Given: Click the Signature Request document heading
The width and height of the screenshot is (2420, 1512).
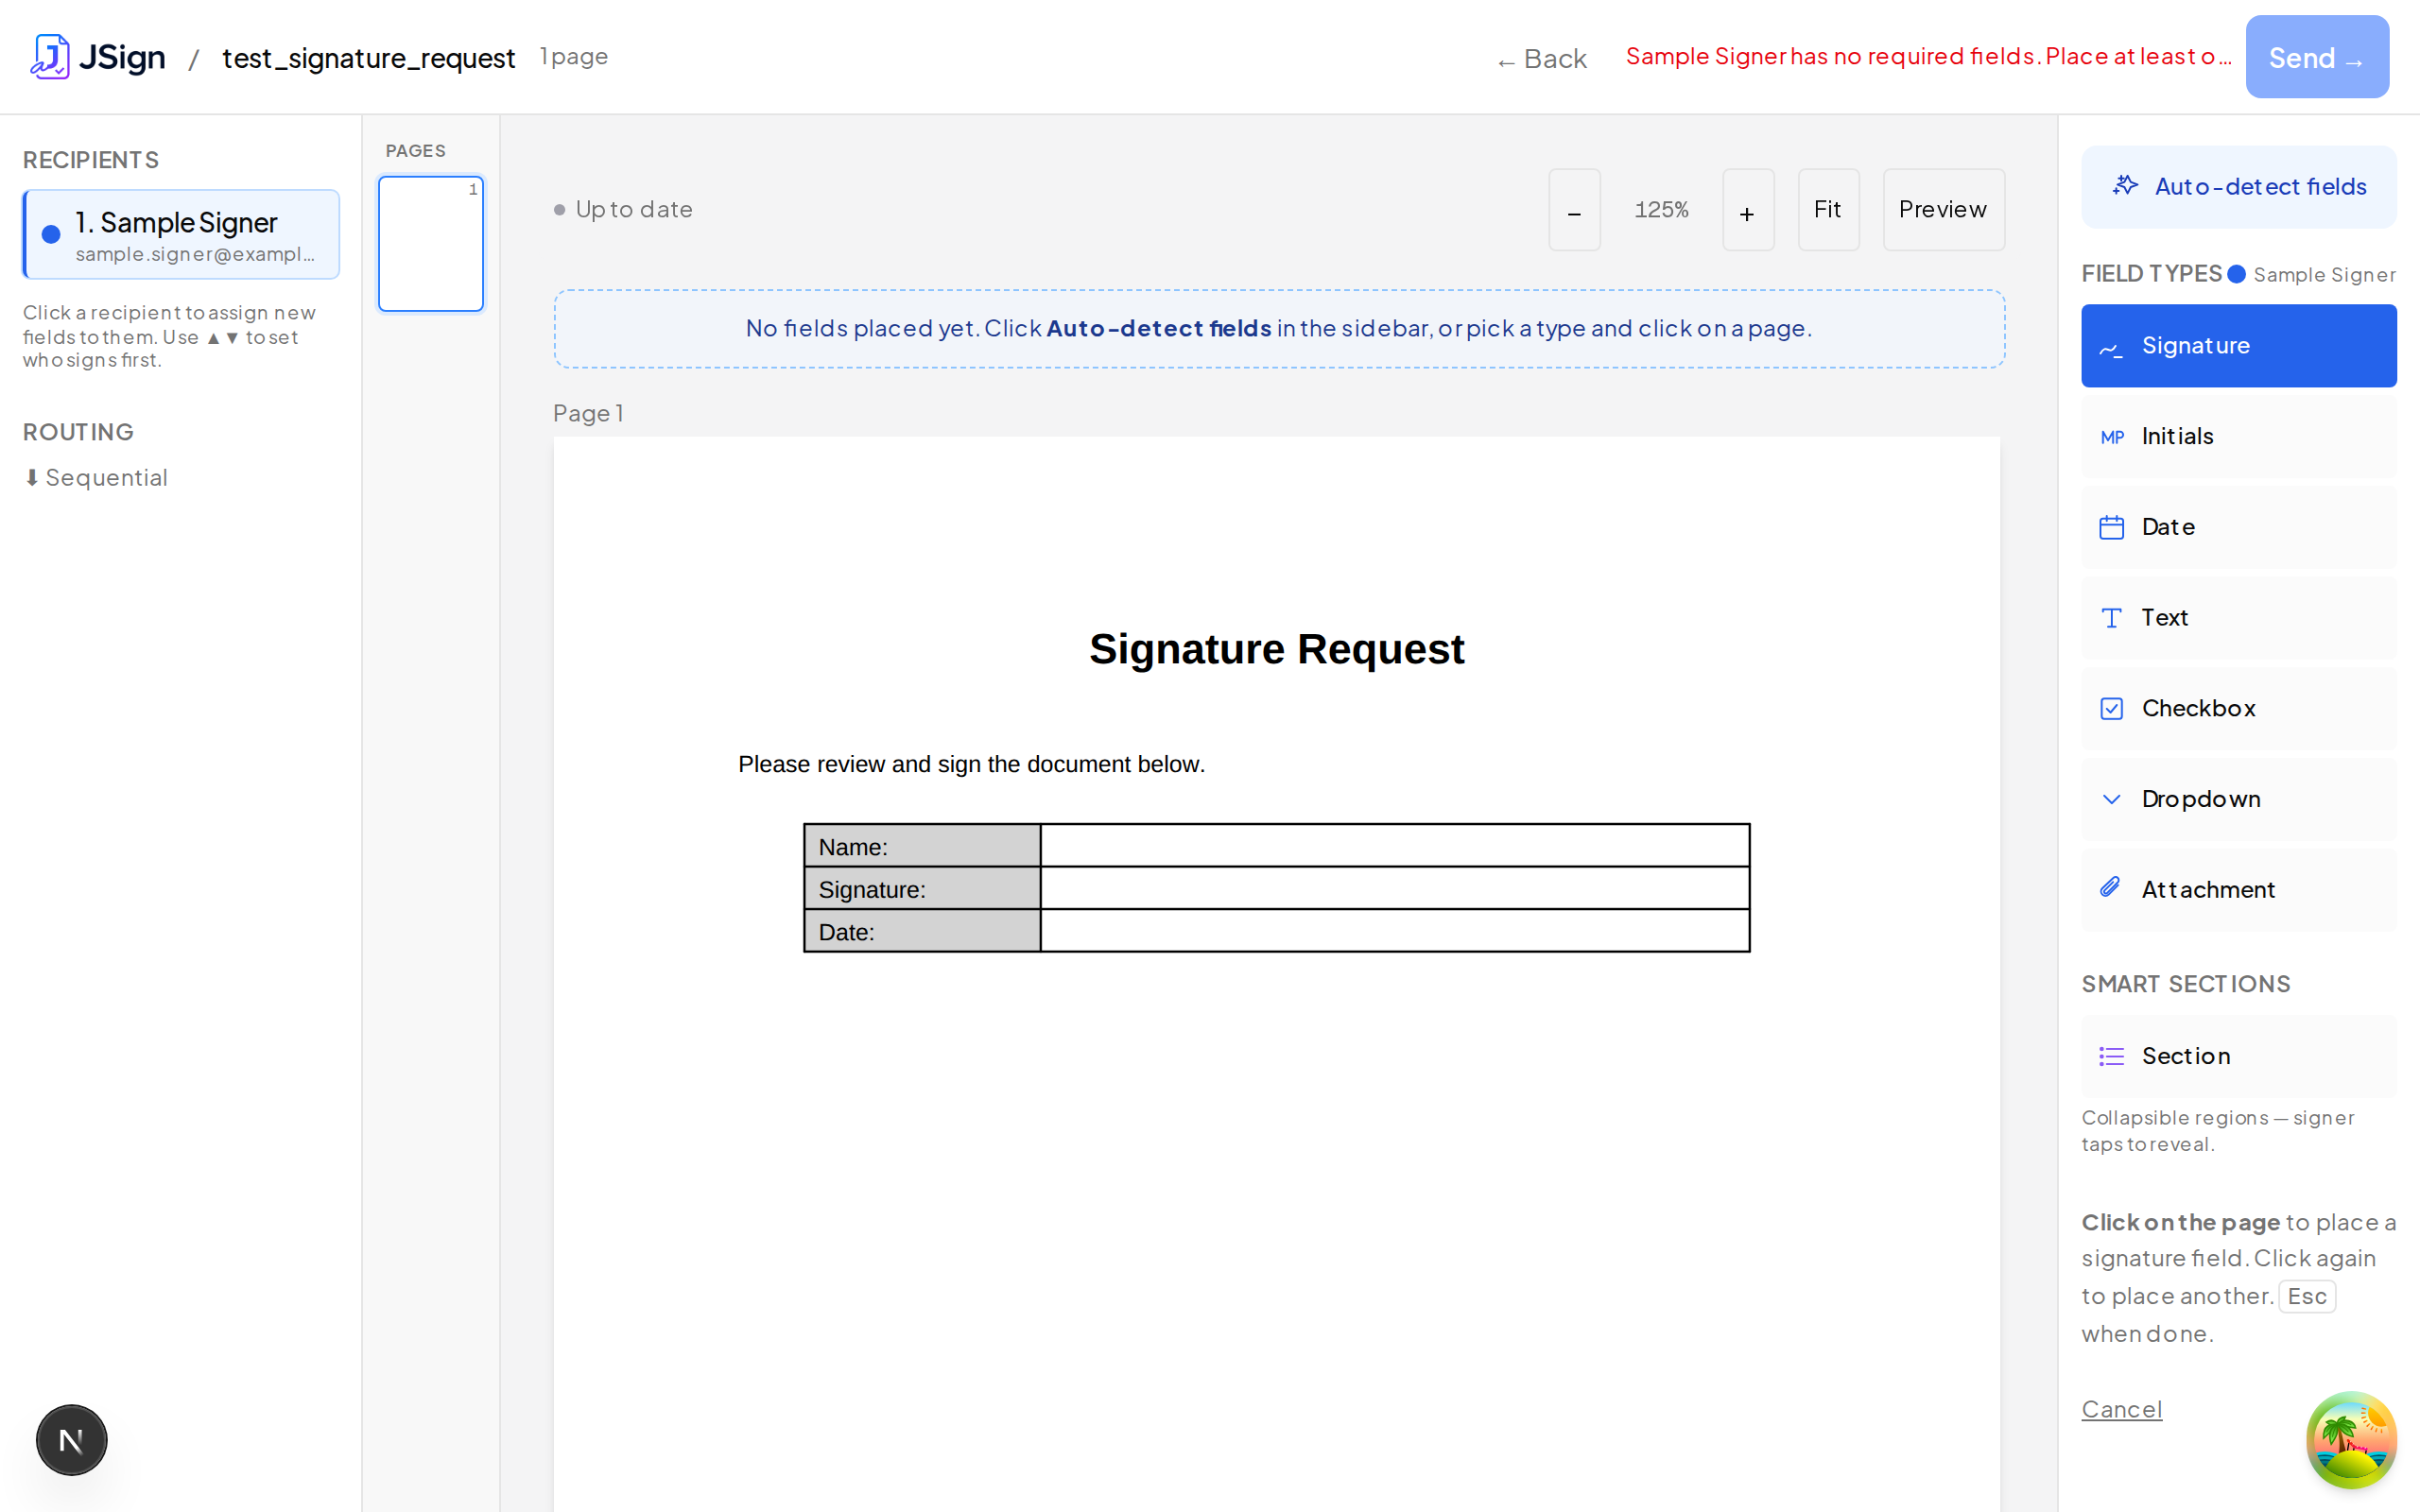Looking at the screenshot, I should 1276,649.
